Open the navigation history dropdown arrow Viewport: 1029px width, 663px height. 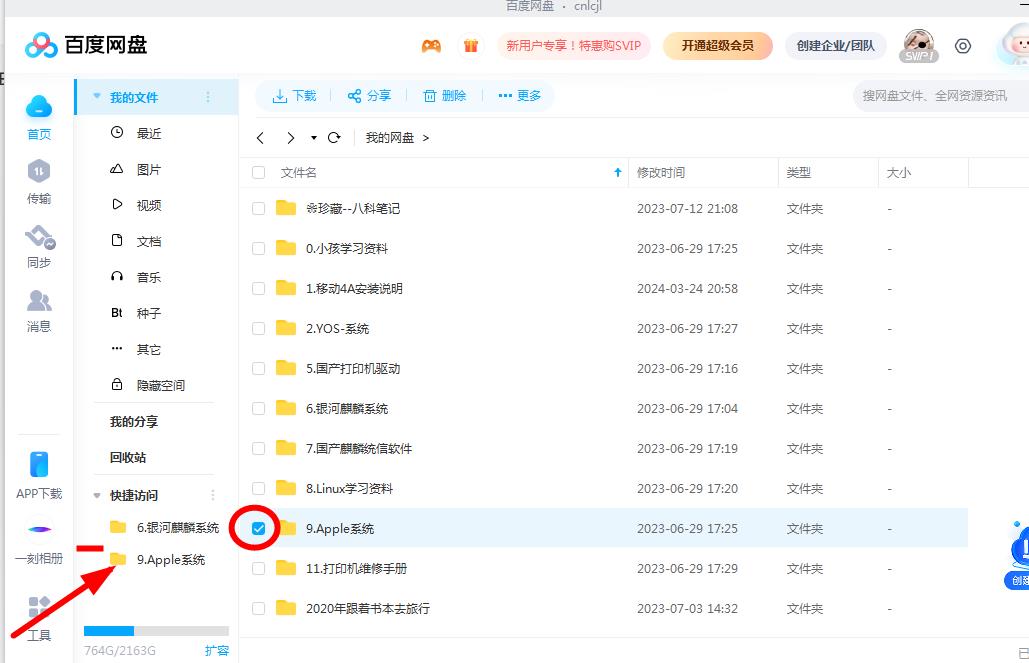pos(314,138)
